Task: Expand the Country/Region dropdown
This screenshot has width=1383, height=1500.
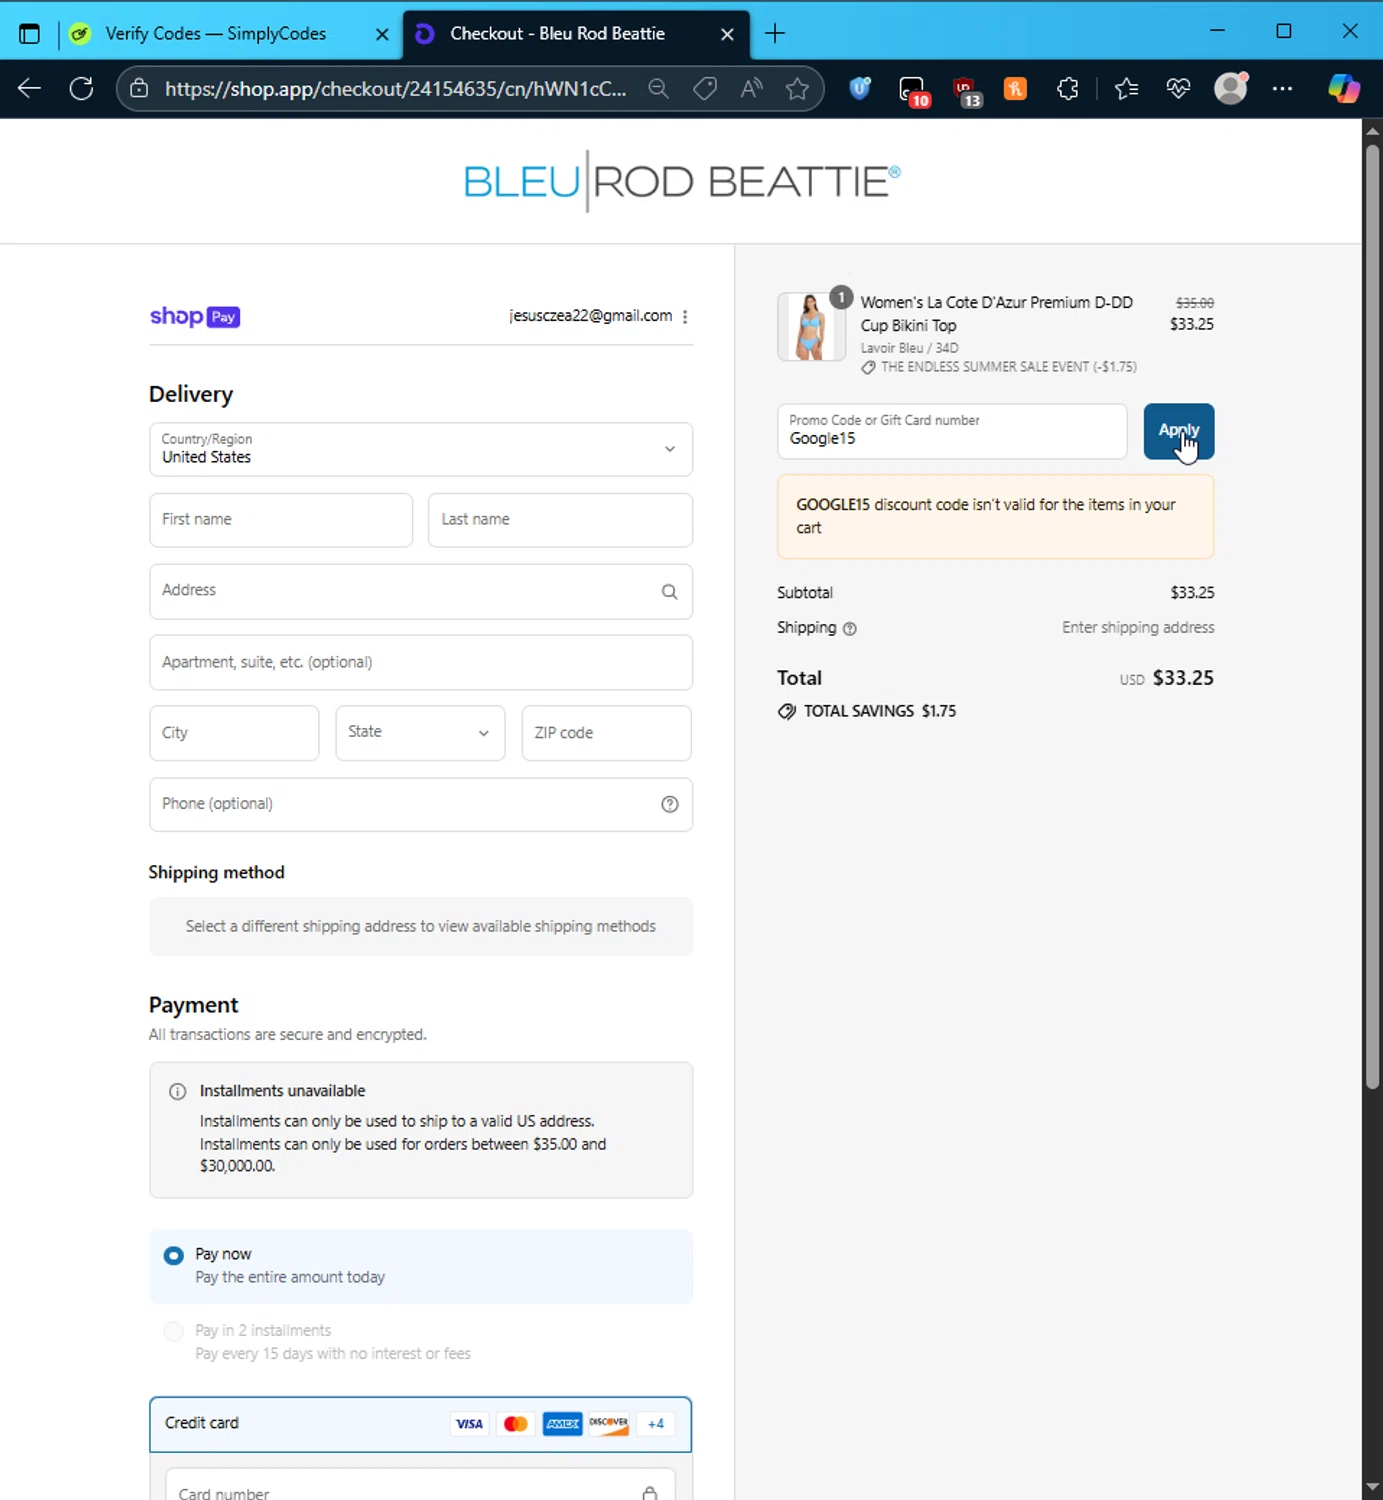Action: coord(421,449)
